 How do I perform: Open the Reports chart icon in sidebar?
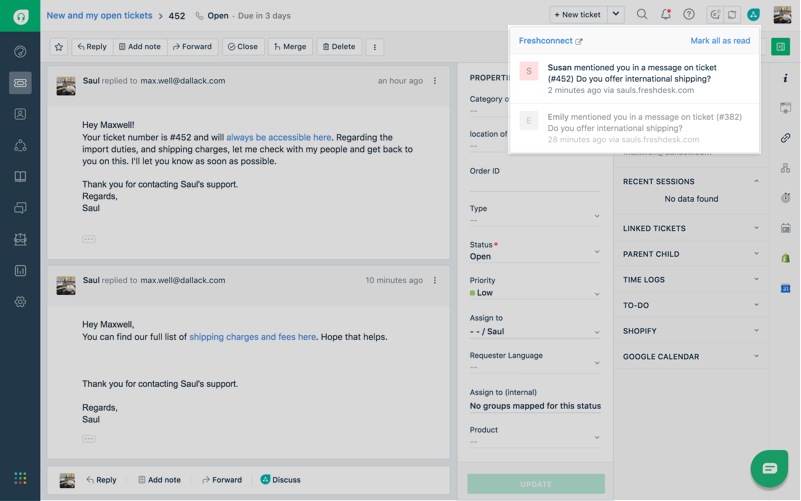[x=20, y=271]
